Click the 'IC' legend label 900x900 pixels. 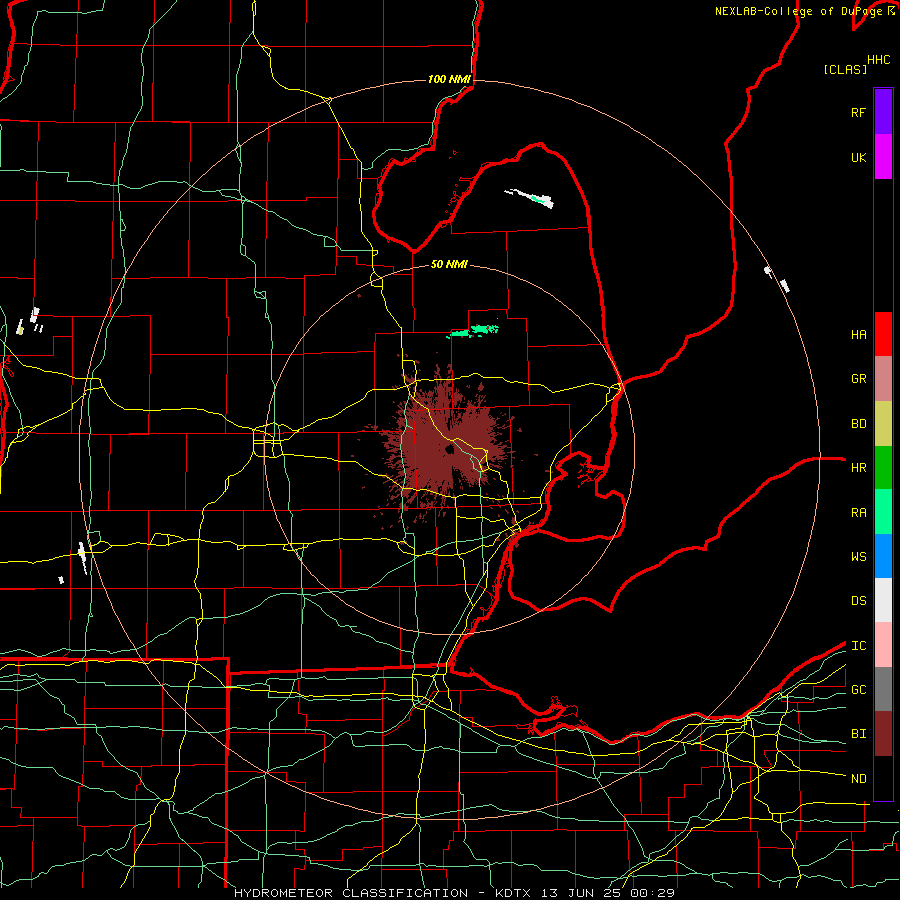[858, 646]
